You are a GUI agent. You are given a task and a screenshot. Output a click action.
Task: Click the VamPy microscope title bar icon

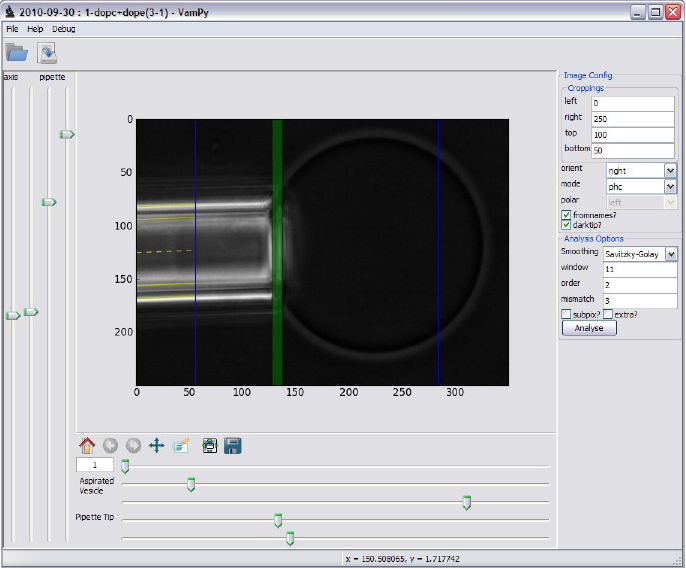10,12
